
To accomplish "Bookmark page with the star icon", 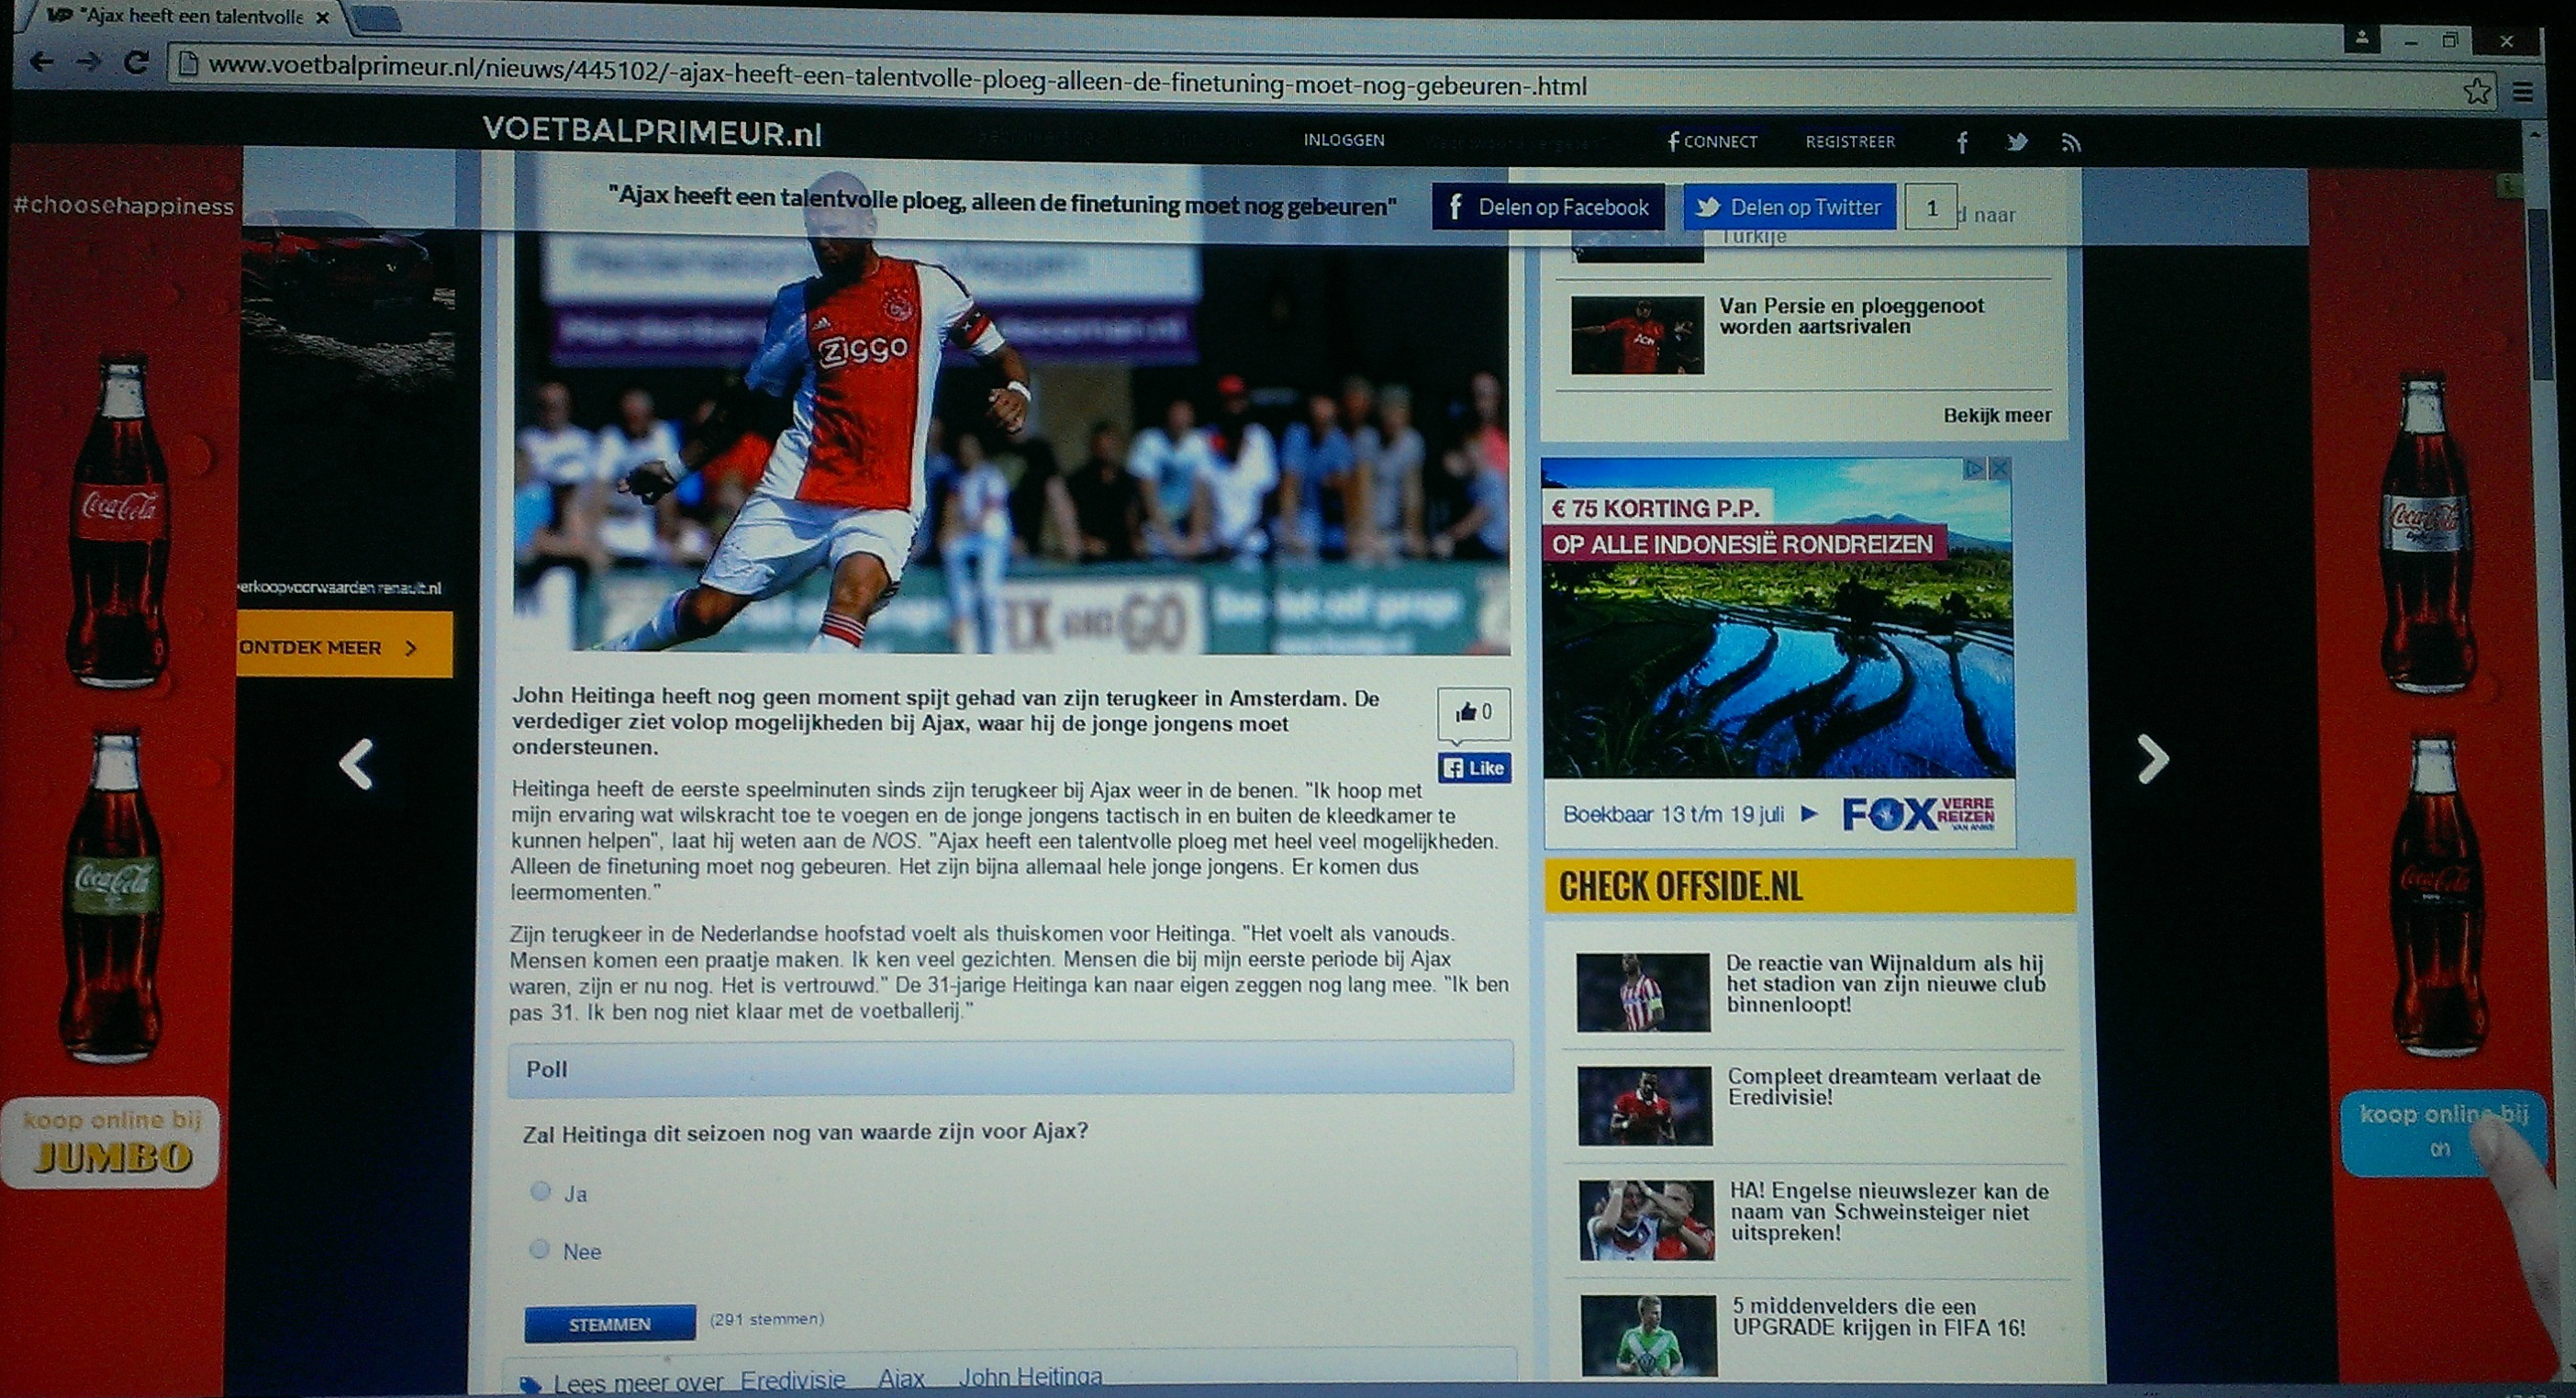I will click(2476, 92).
